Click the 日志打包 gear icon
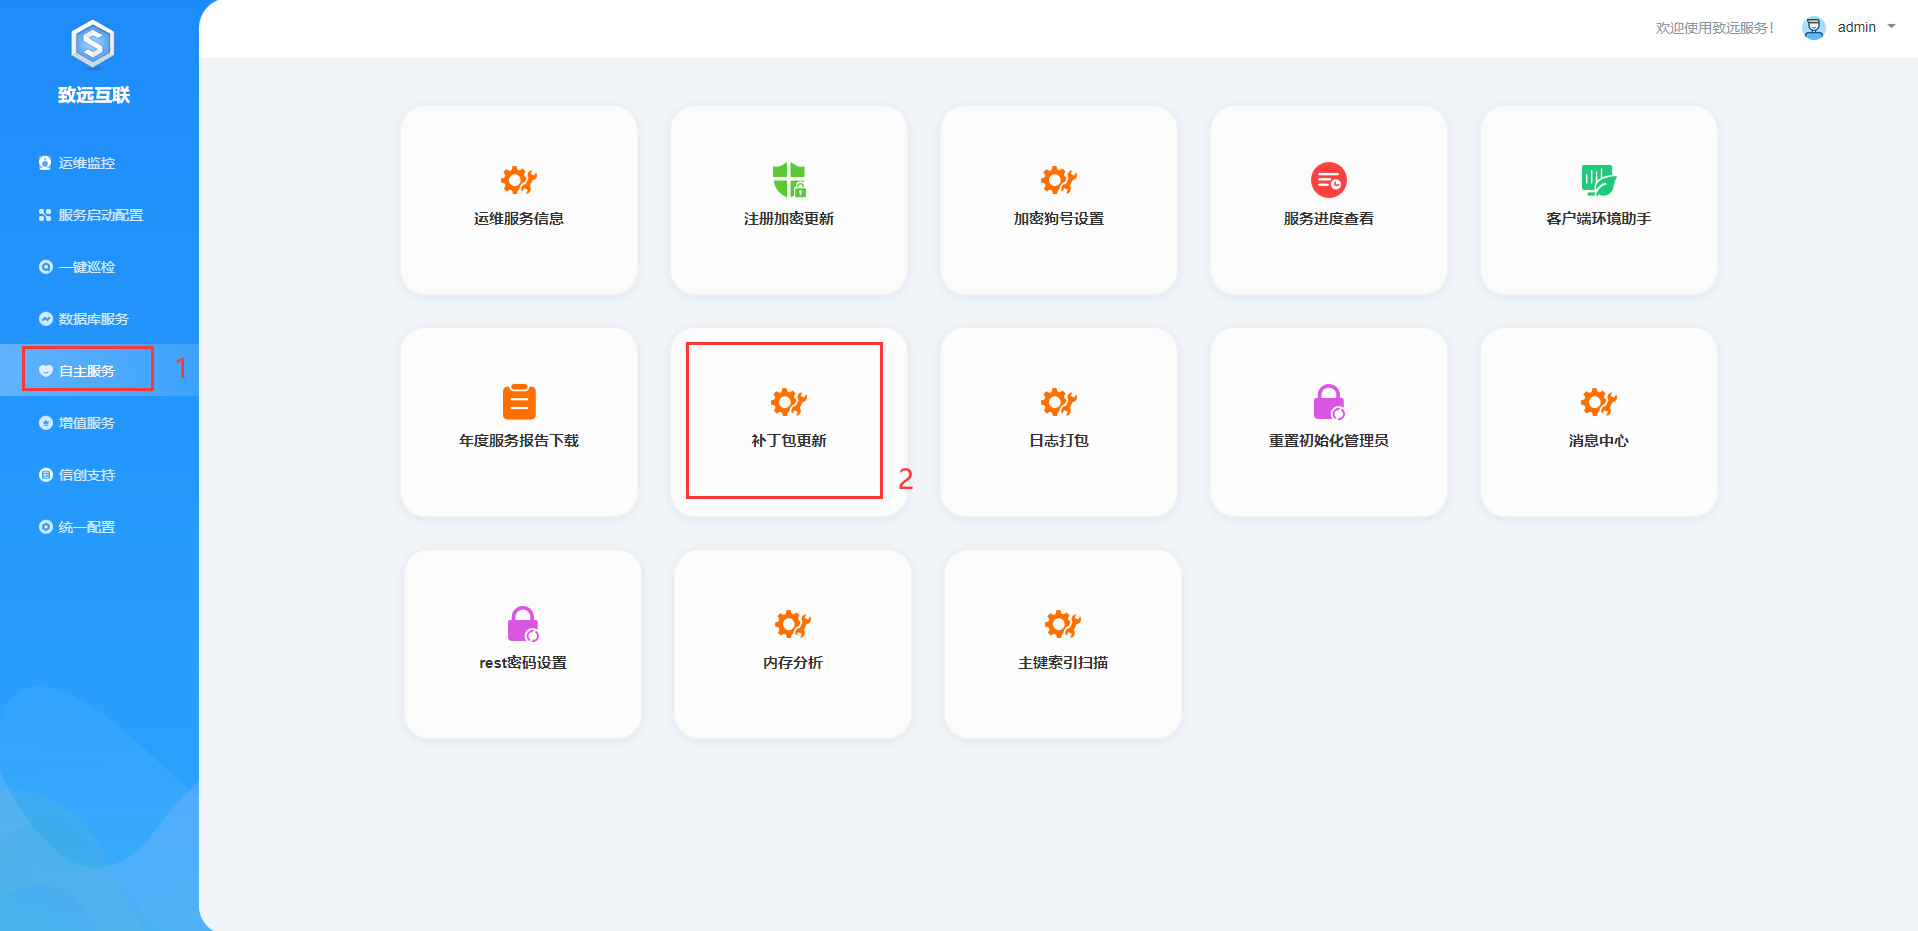Viewport: 1918px width, 931px height. [x=1059, y=402]
